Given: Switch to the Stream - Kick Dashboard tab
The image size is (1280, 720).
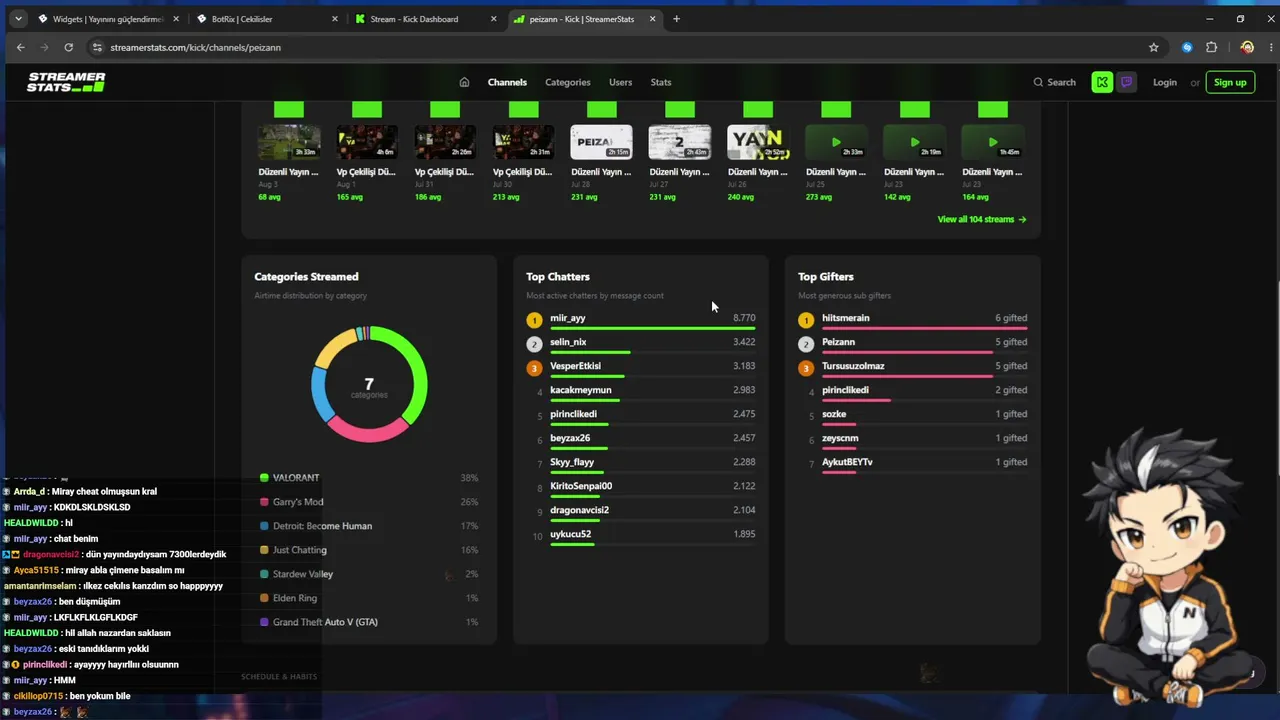Looking at the screenshot, I should 426,19.
